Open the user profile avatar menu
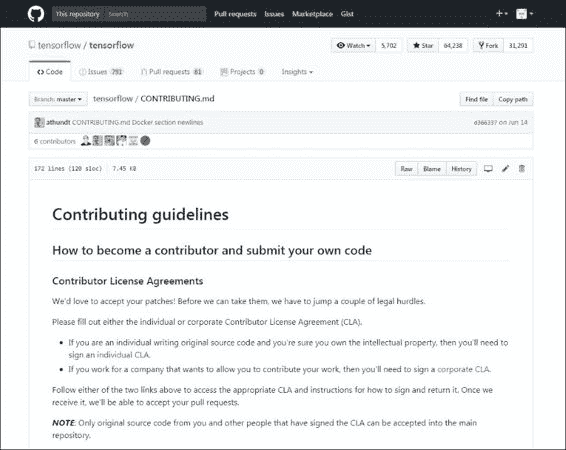This screenshot has width=566, height=450. [524, 14]
